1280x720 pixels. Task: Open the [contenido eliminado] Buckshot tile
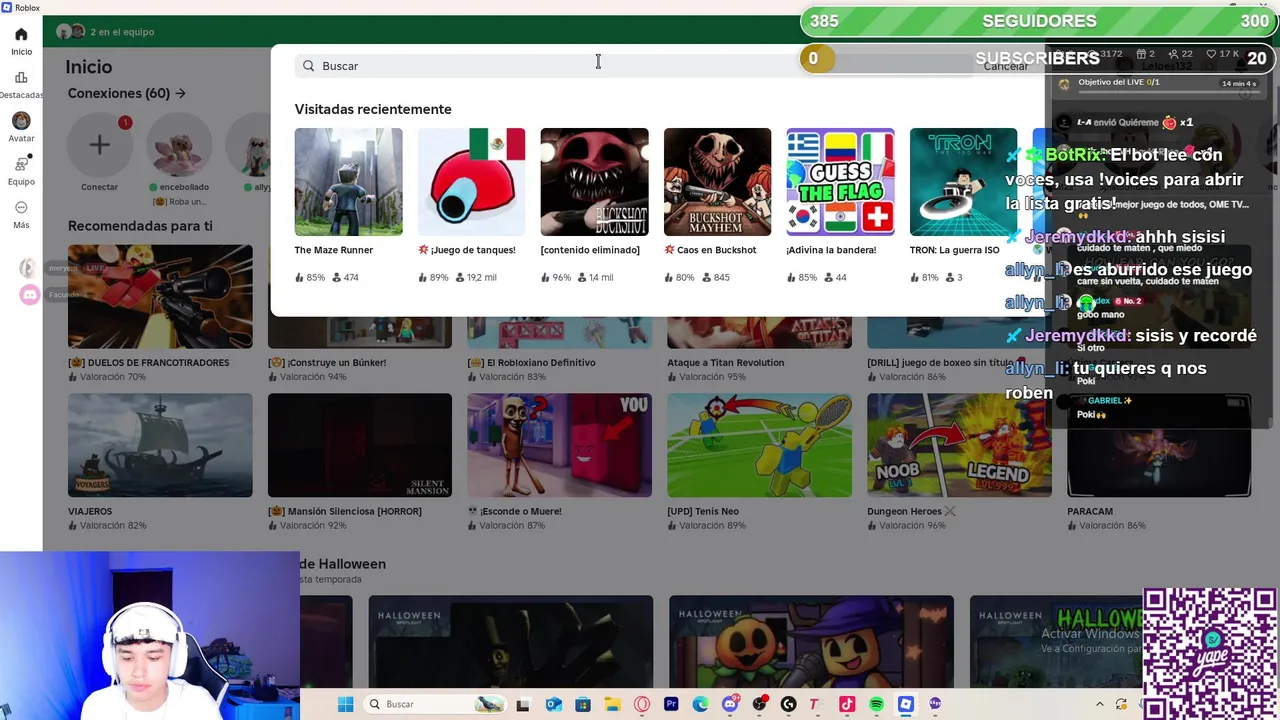pos(594,182)
